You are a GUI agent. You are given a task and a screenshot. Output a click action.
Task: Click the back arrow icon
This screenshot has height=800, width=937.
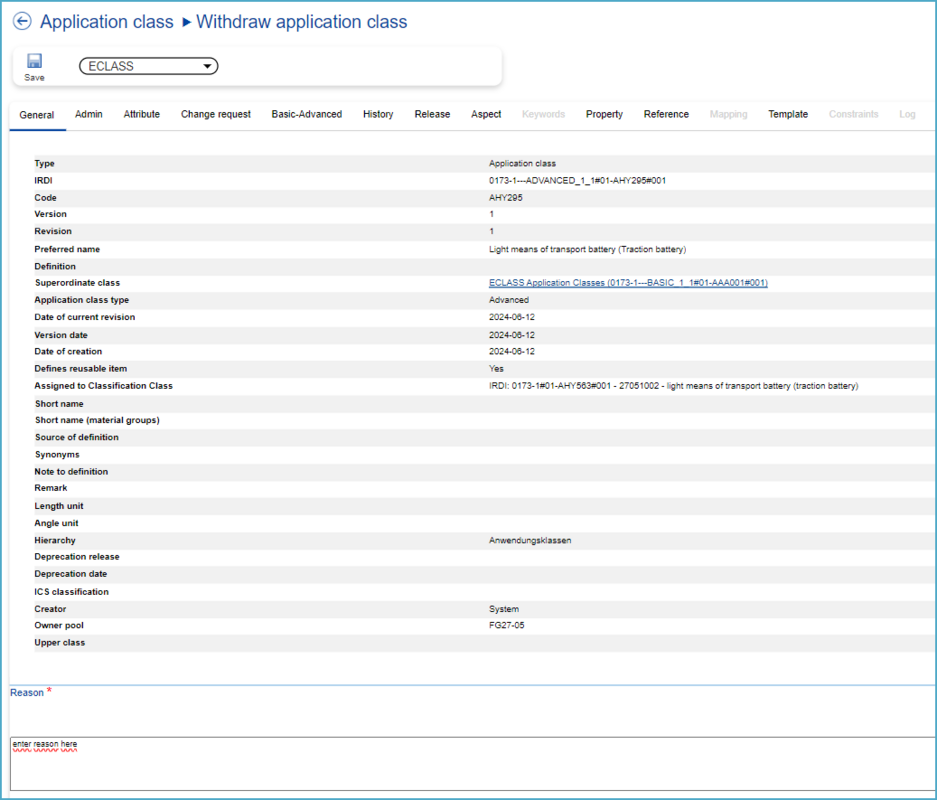coord(22,22)
